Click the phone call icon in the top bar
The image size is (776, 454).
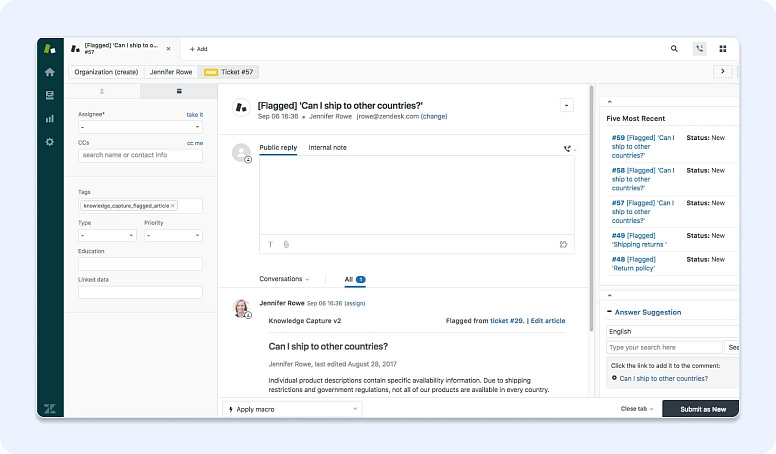click(699, 48)
